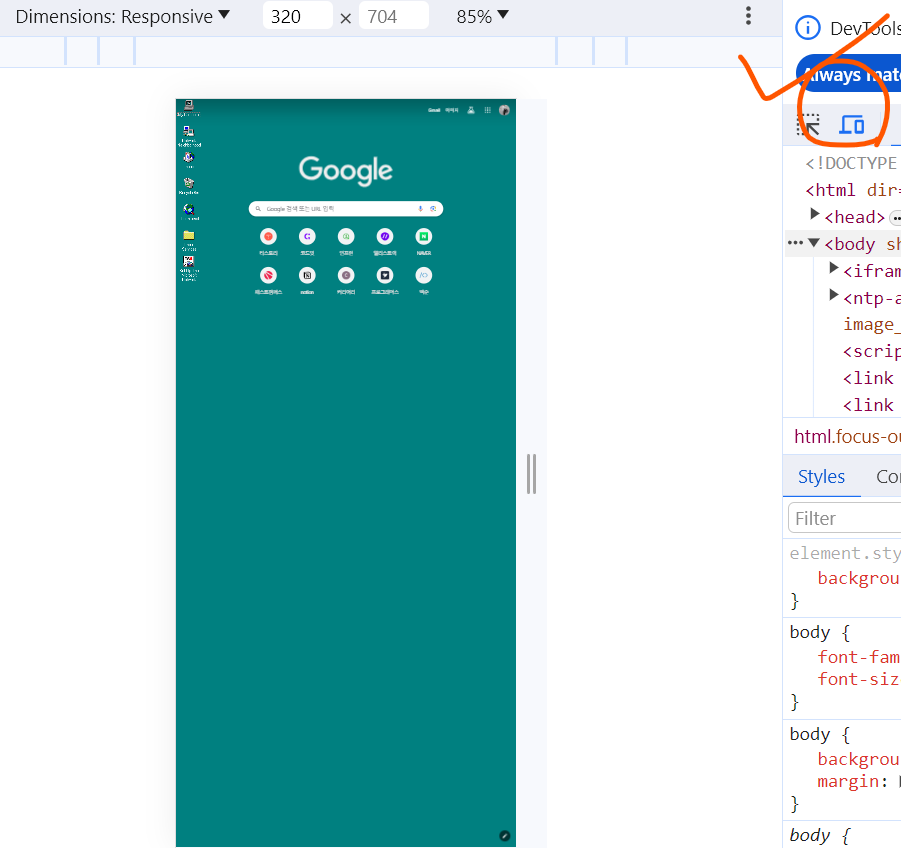Click the Filter styles input

[845, 518]
